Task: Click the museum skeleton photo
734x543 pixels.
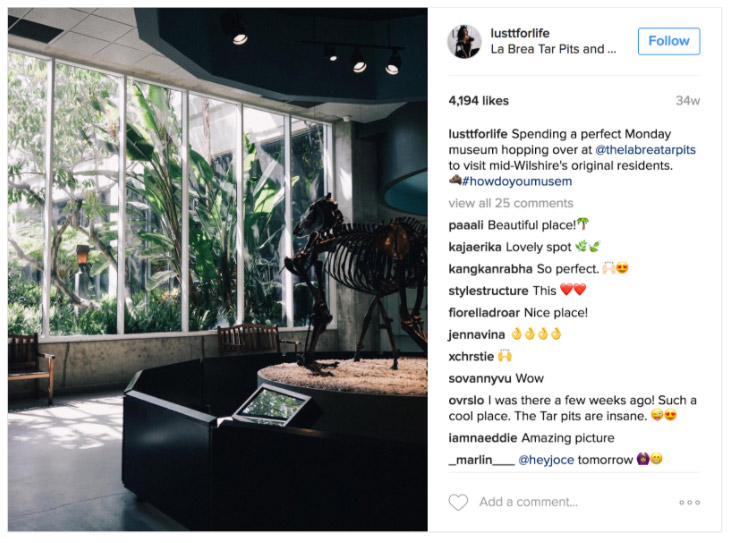Action: [x=218, y=269]
